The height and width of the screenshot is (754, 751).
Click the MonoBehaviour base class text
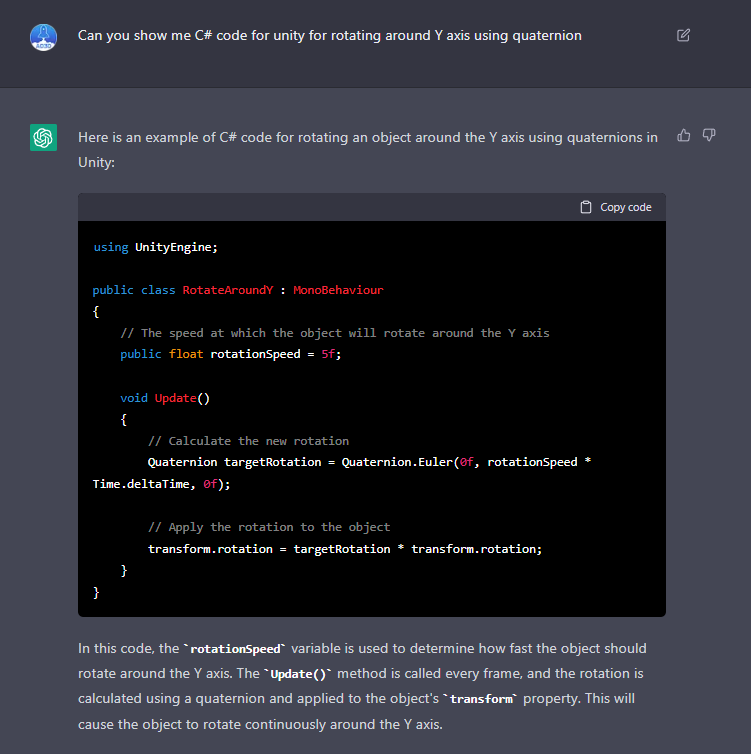[338, 290]
